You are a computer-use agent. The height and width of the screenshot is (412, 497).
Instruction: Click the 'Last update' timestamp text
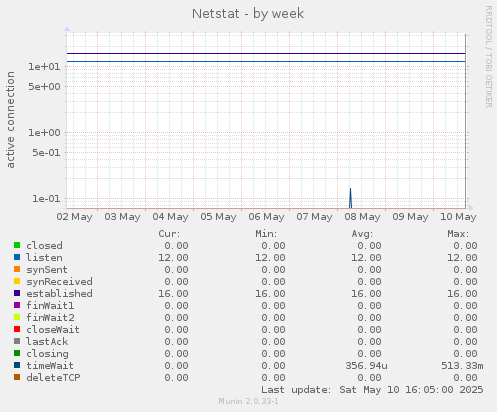[372, 390]
